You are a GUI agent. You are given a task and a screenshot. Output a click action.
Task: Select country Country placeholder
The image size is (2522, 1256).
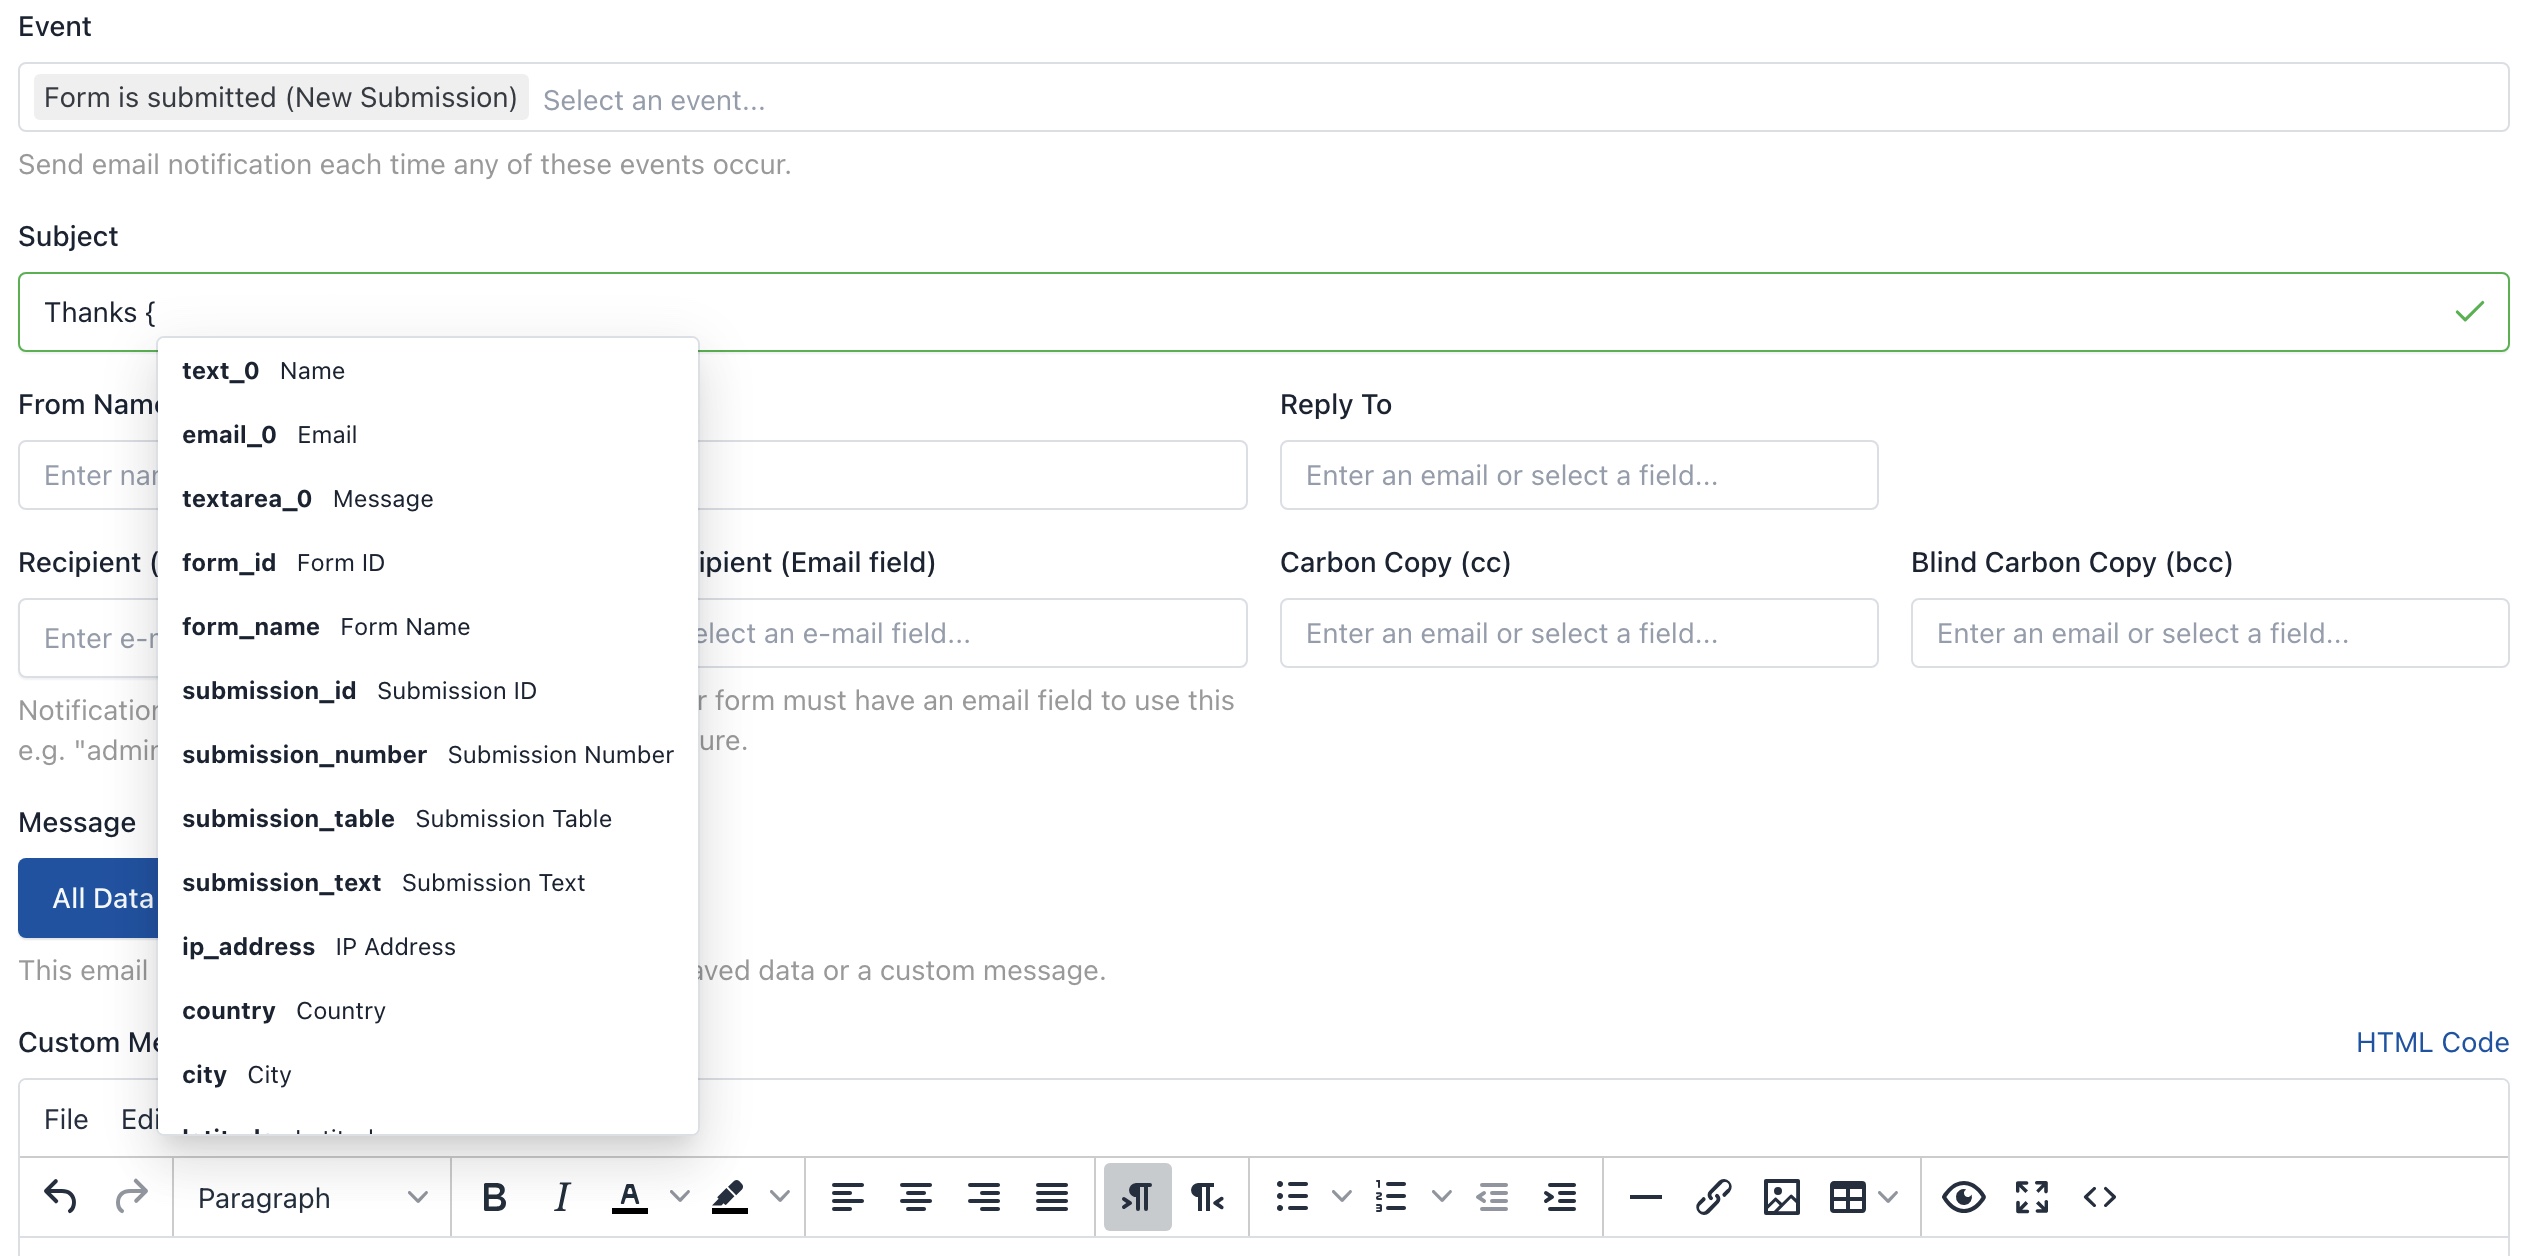pos(428,1011)
